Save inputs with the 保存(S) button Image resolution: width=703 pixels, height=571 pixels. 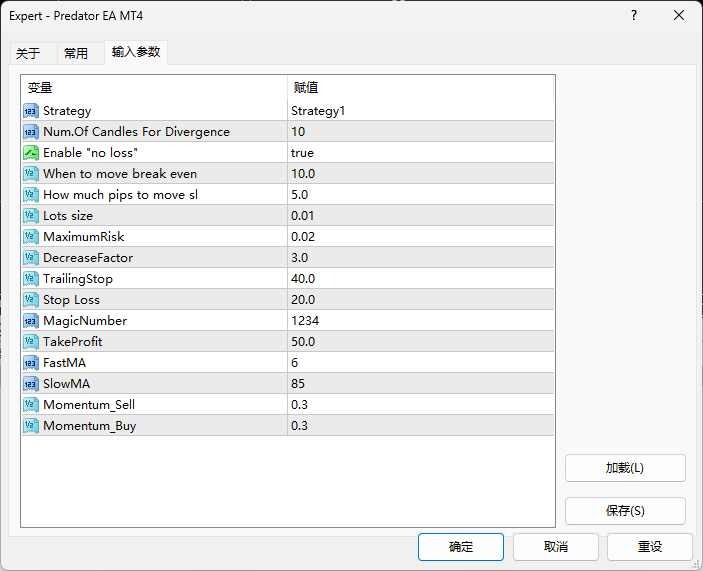pyautogui.click(x=625, y=511)
